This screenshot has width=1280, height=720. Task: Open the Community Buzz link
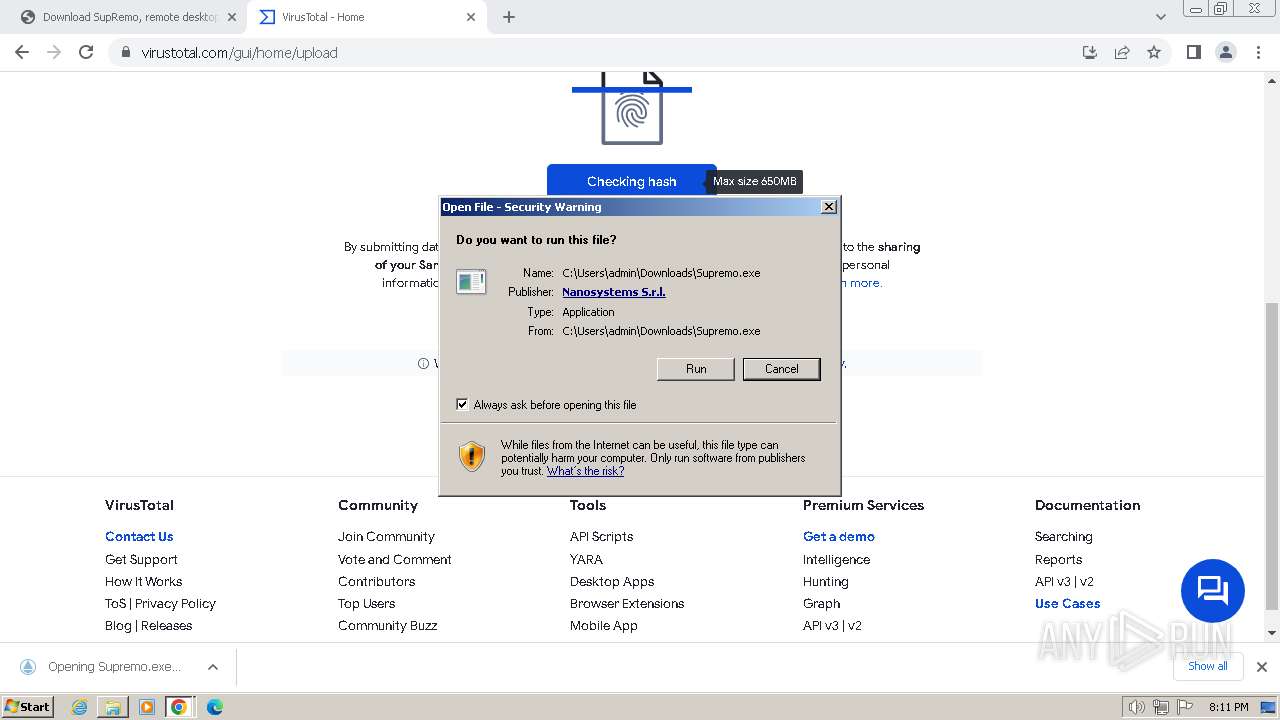388,626
